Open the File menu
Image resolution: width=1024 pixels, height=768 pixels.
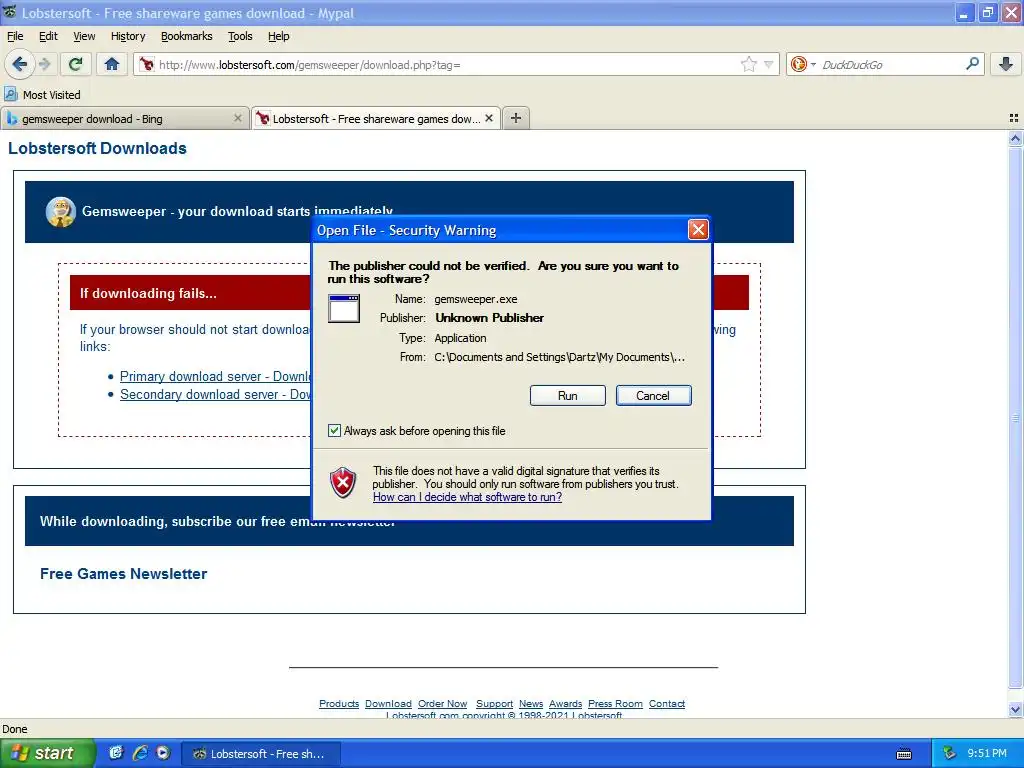[15, 36]
